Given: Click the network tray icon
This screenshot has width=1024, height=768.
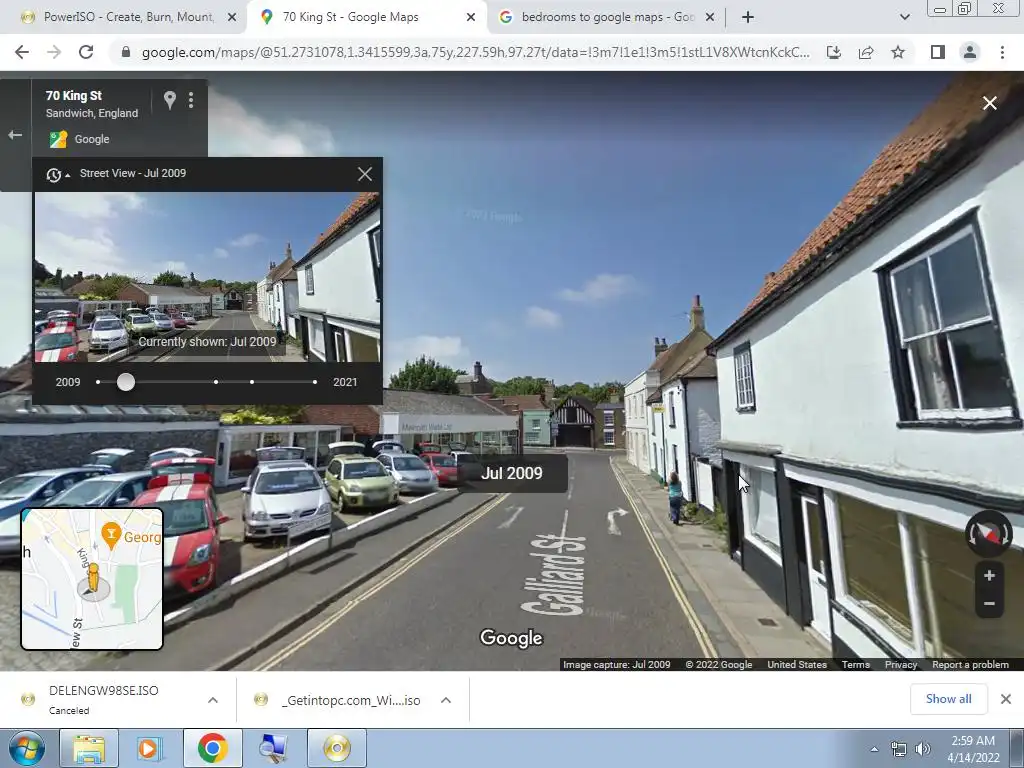Looking at the screenshot, I should 899,749.
